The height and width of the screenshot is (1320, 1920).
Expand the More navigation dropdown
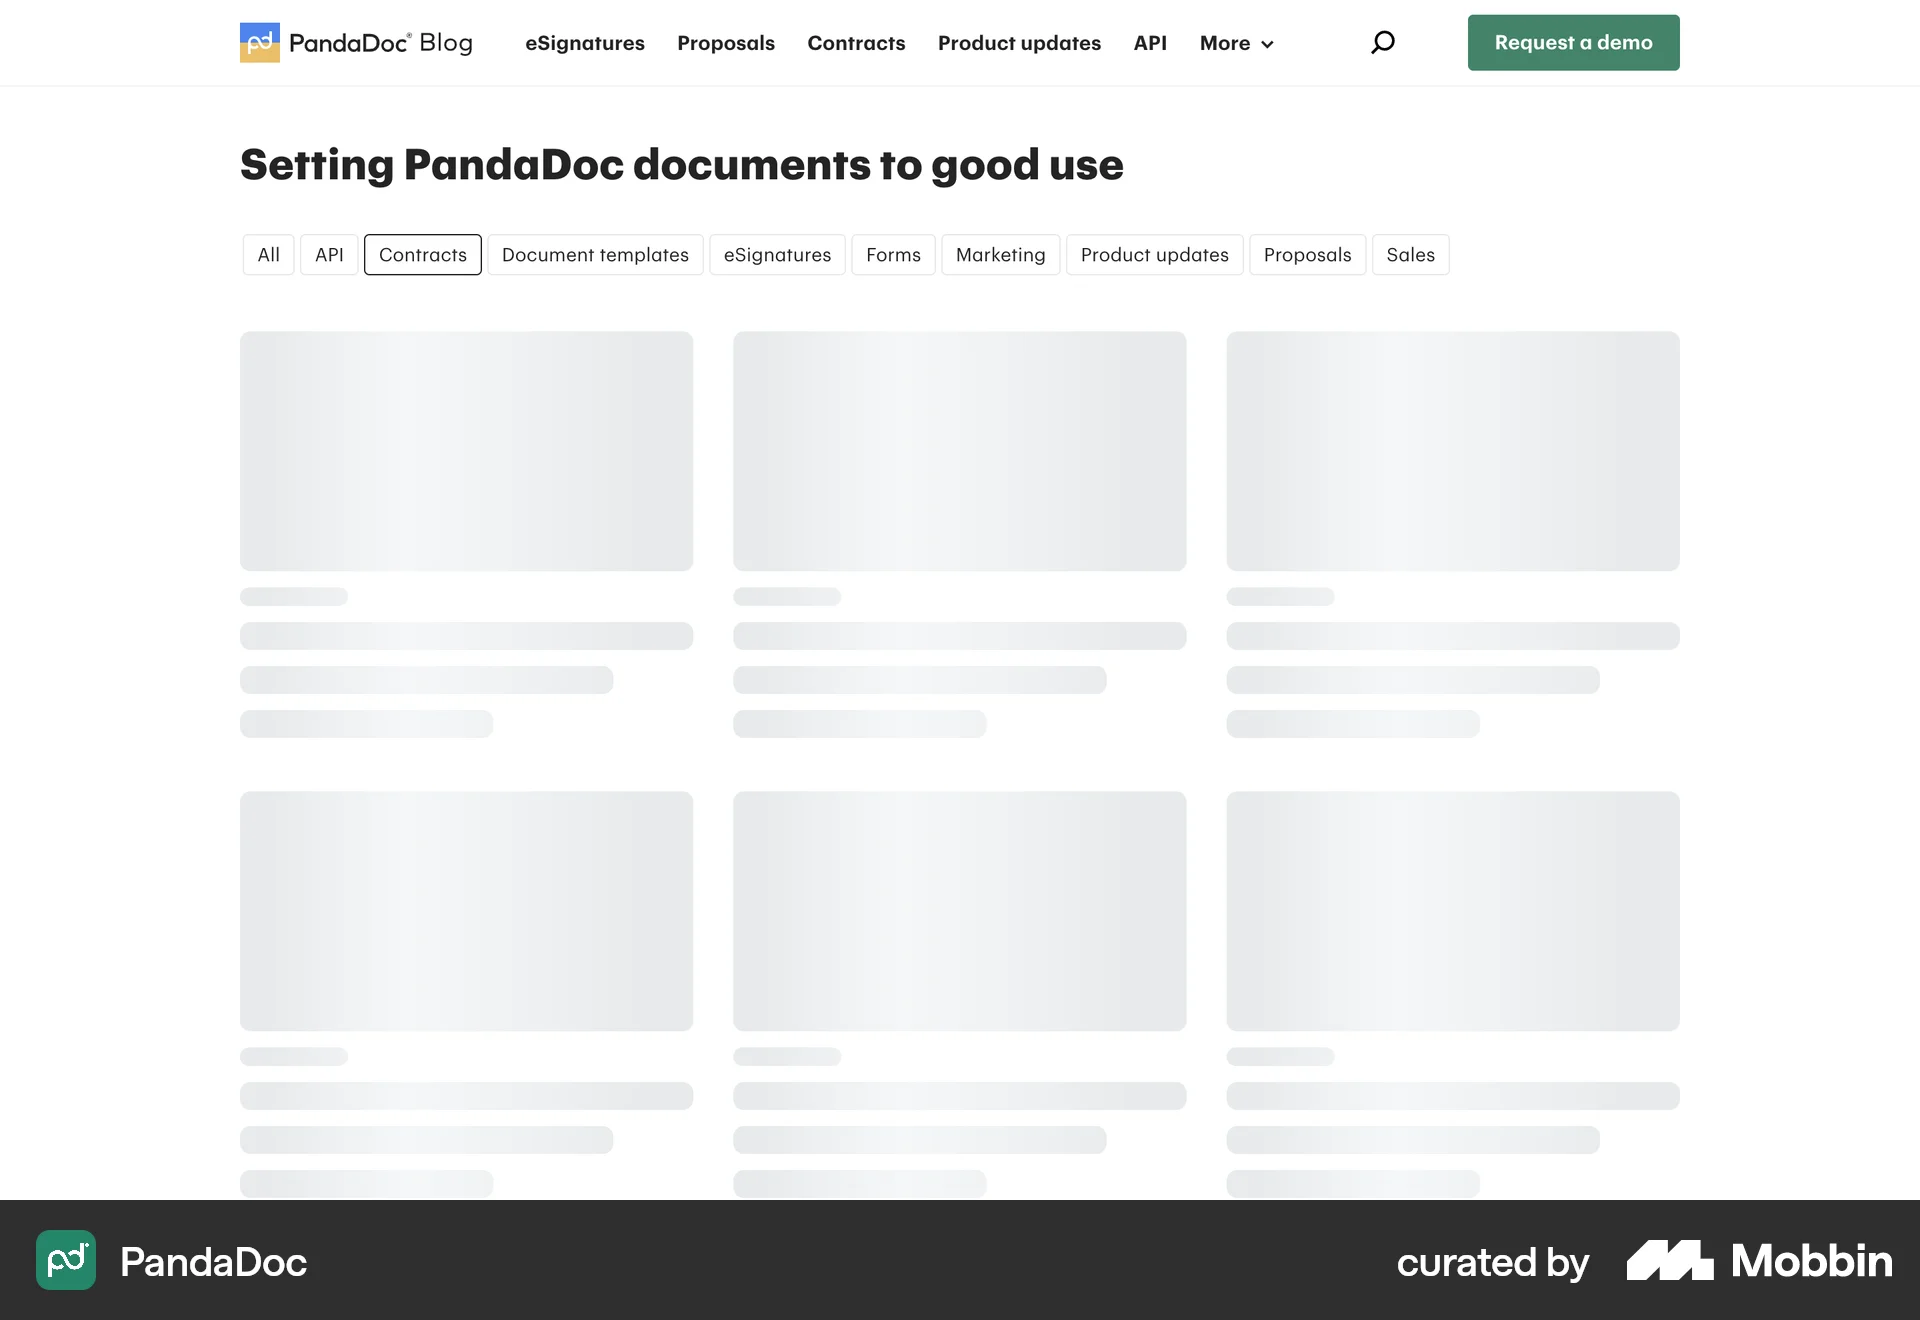tap(1235, 43)
